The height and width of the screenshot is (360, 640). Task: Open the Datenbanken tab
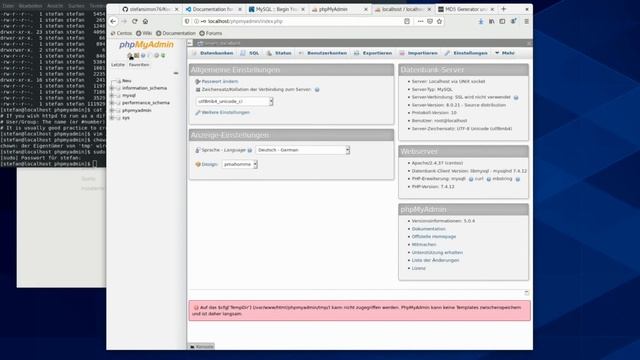(212, 53)
